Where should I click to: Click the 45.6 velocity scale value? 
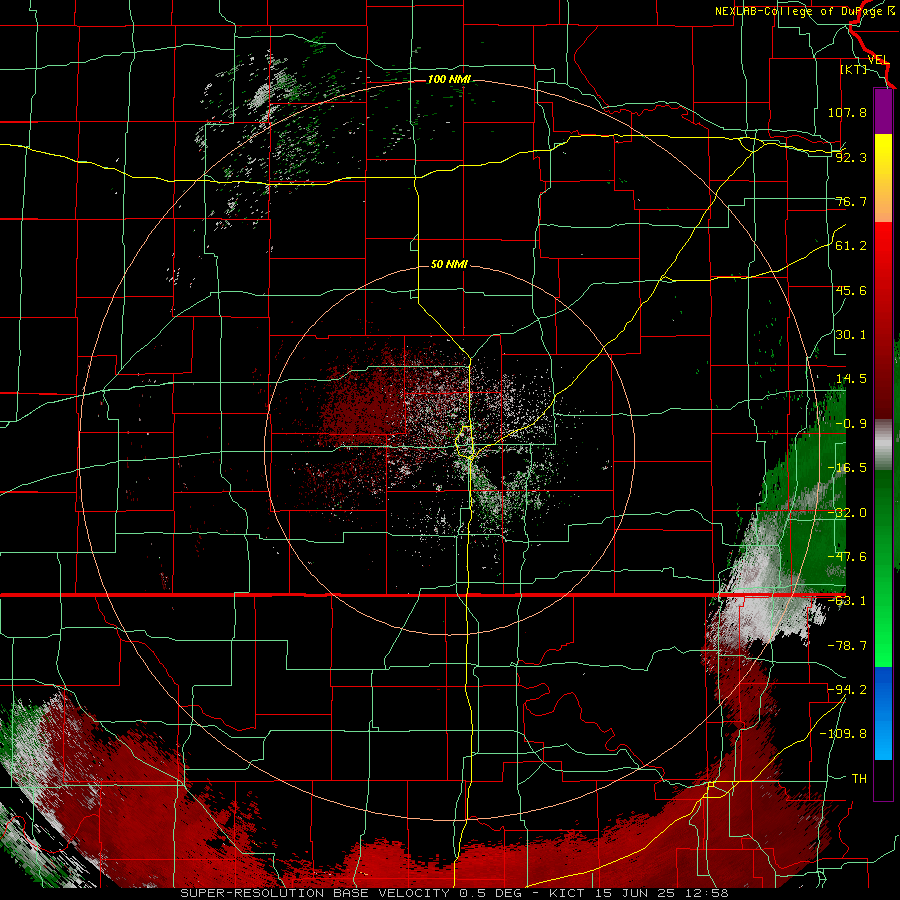(851, 290)
